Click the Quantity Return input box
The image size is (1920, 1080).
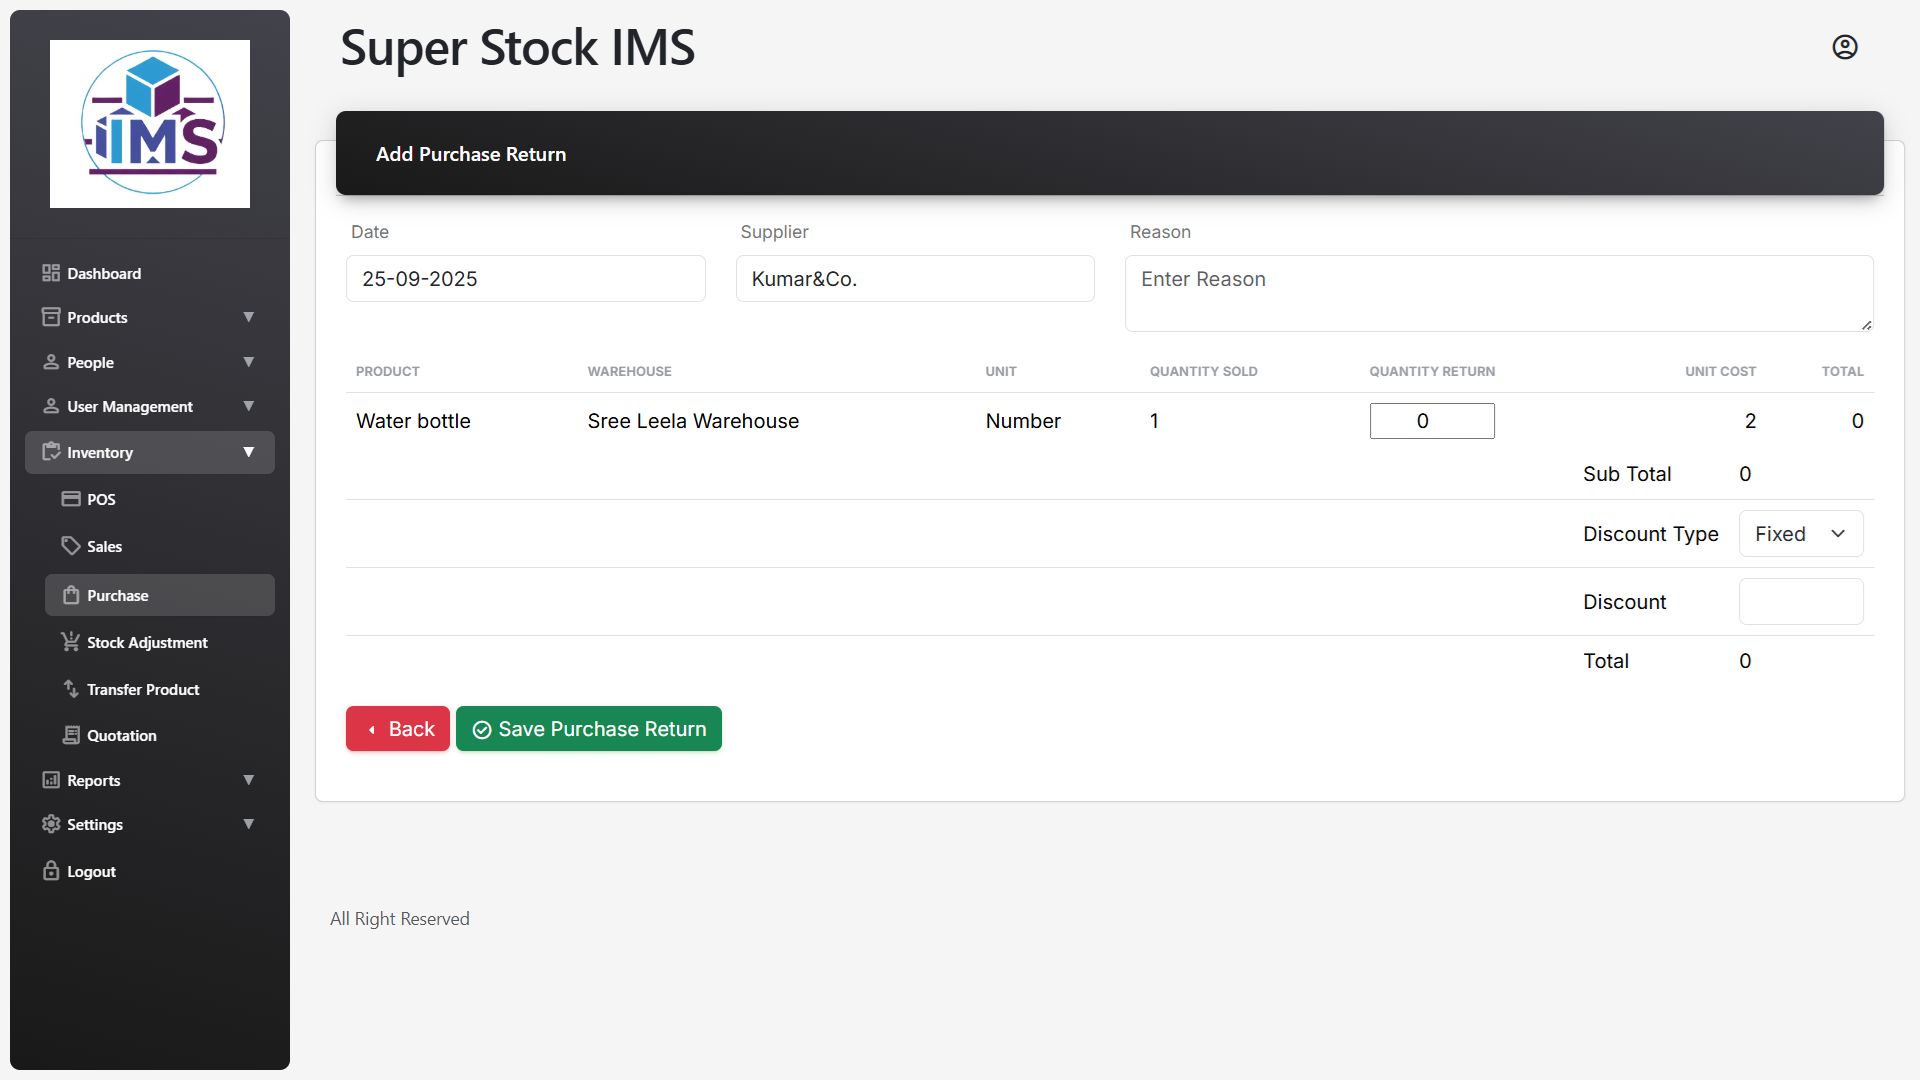pyautogui.click(x=1431, y=421)
